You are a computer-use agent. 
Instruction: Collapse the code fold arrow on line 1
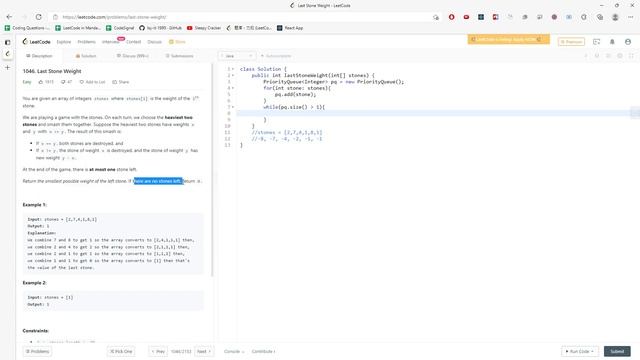click(233, 69)
